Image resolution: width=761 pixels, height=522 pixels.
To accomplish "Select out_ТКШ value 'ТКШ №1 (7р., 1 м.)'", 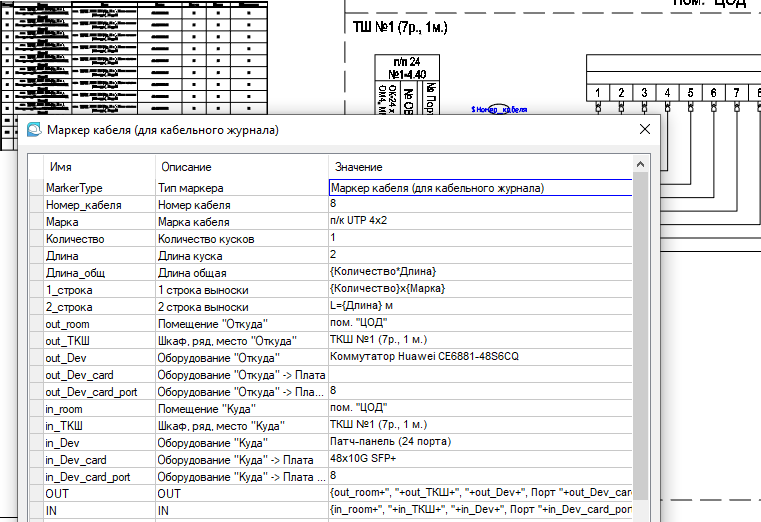I will 480,340.
